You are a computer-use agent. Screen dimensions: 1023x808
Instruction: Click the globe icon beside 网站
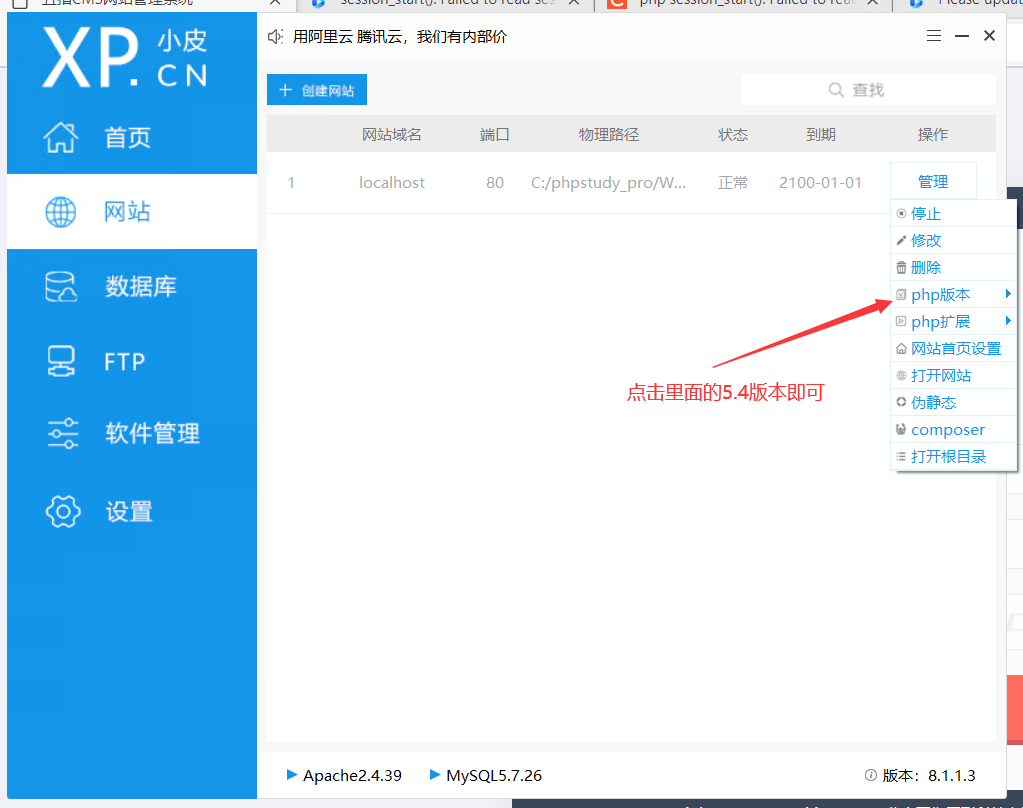click(61, 212)
